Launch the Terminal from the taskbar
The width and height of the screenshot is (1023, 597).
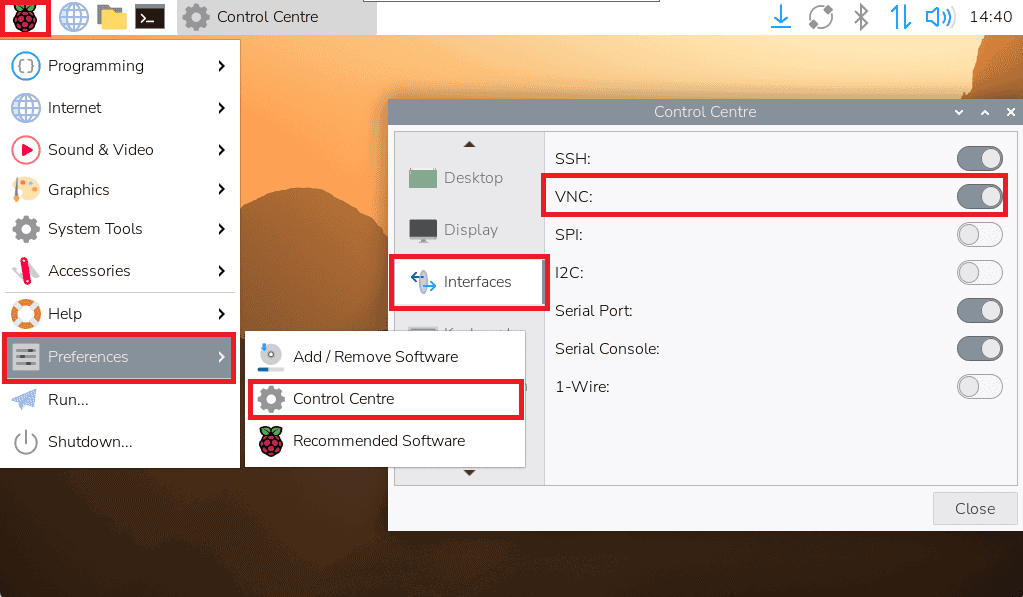tap(150, 17)
